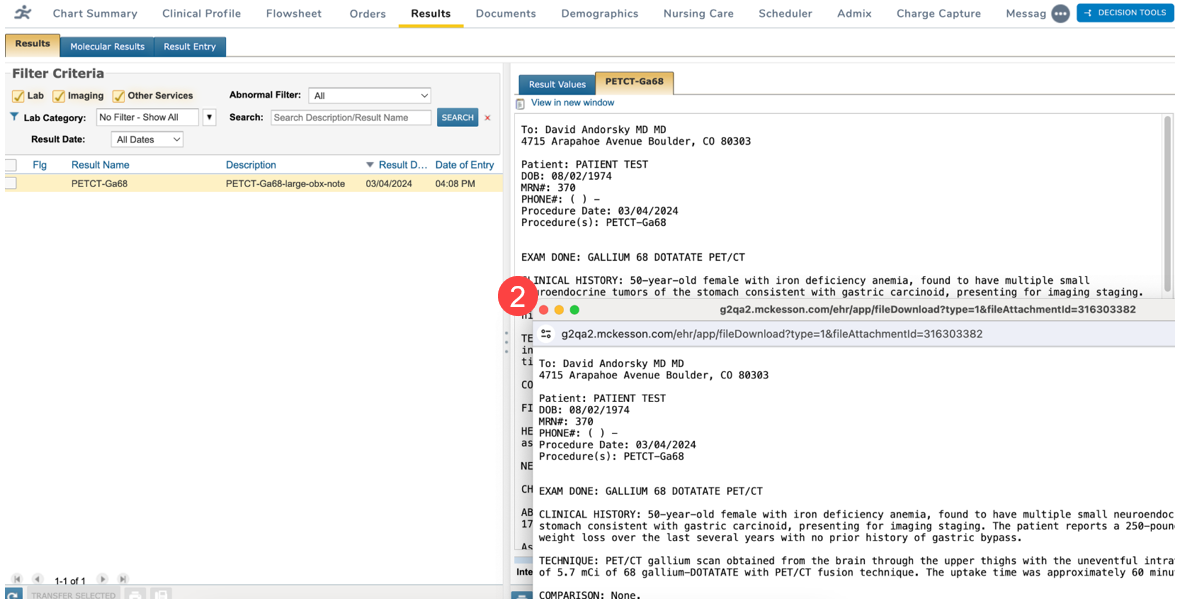Open the Lab Category dropdown arrow

pyautogui.click(x=209, y=118)
